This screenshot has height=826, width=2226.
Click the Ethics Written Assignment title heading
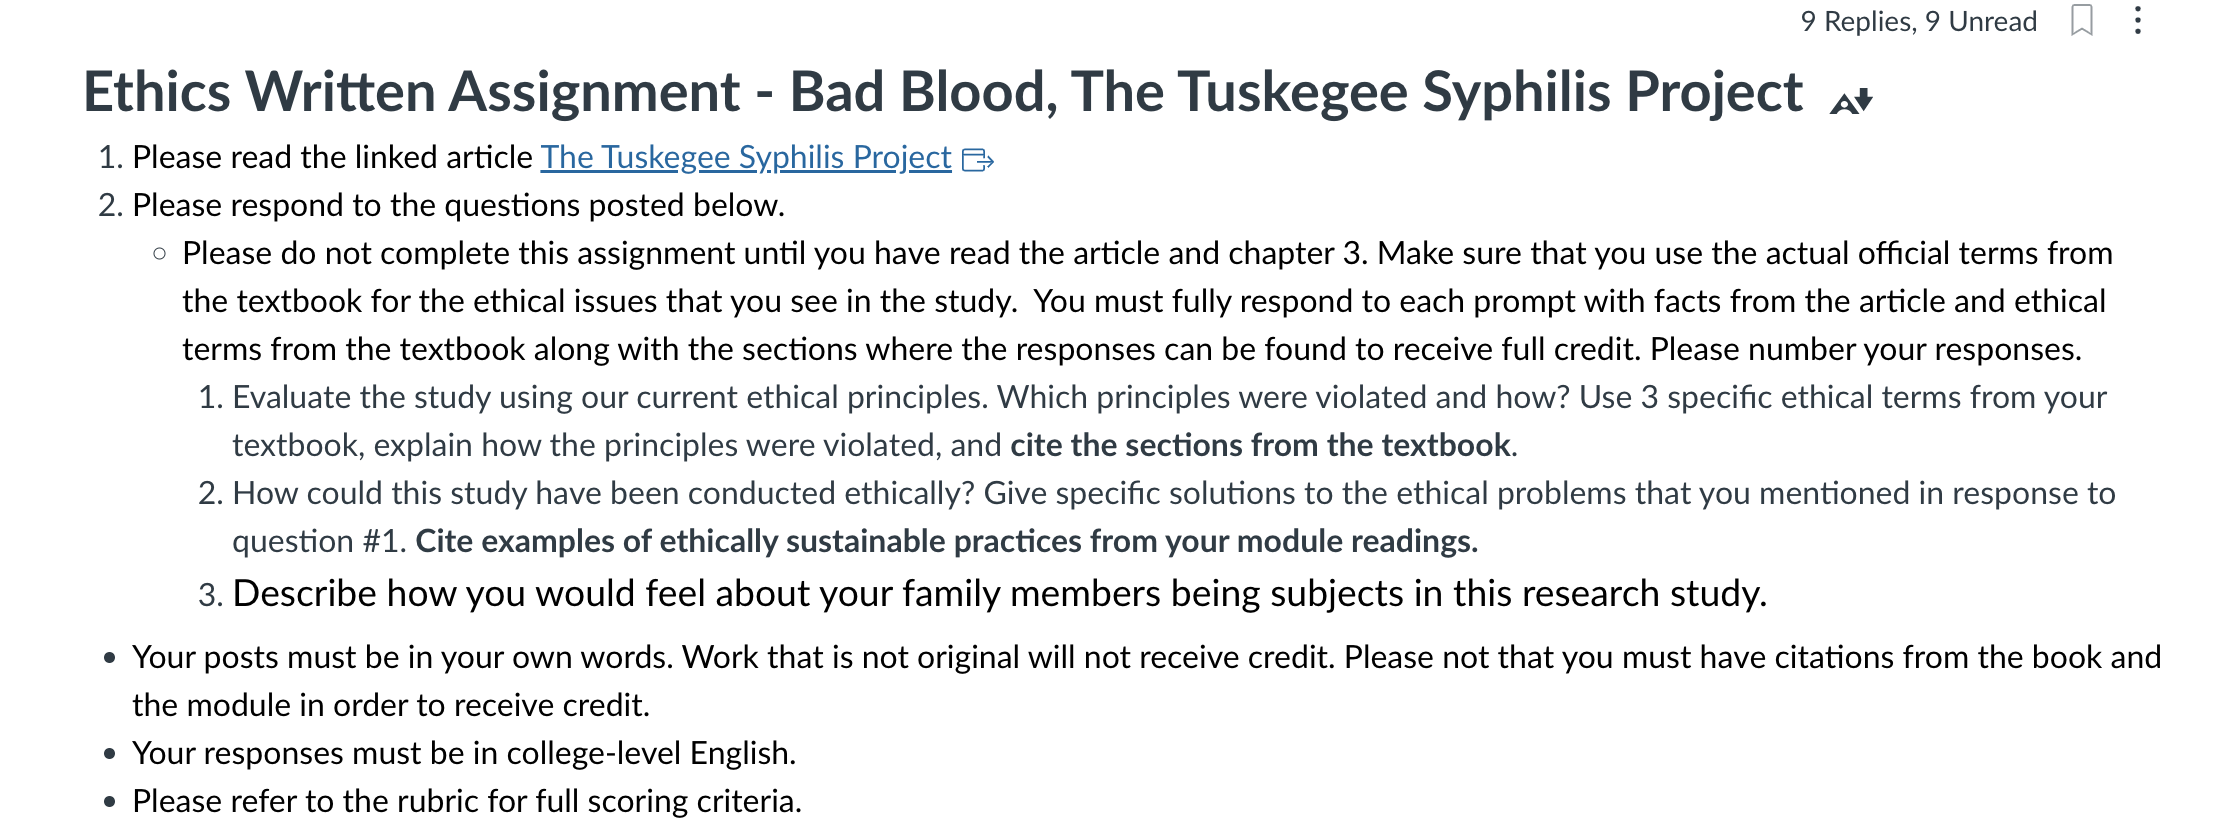[943, 92]
